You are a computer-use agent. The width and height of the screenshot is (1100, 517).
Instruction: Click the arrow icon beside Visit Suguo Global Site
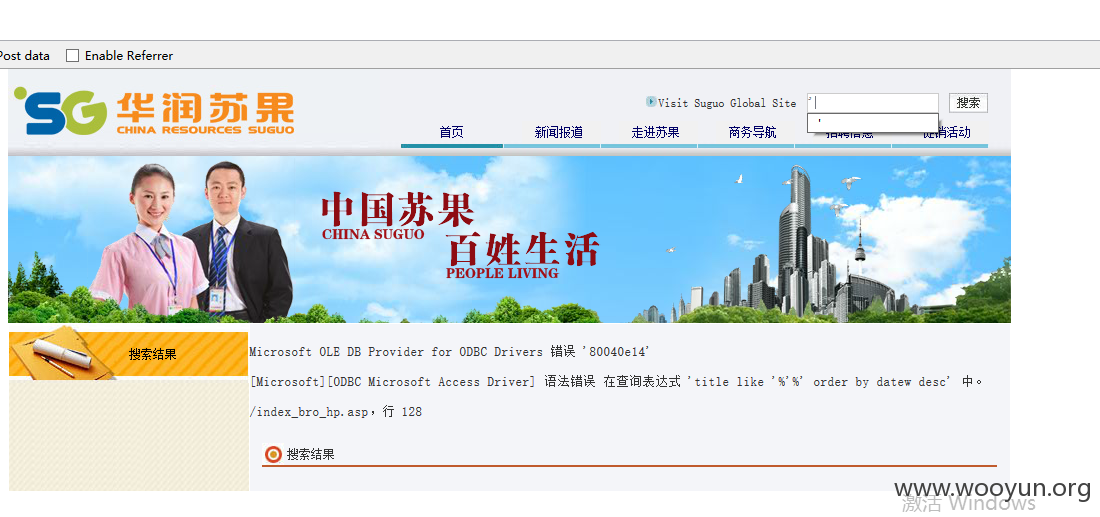[x=650, y=102]
